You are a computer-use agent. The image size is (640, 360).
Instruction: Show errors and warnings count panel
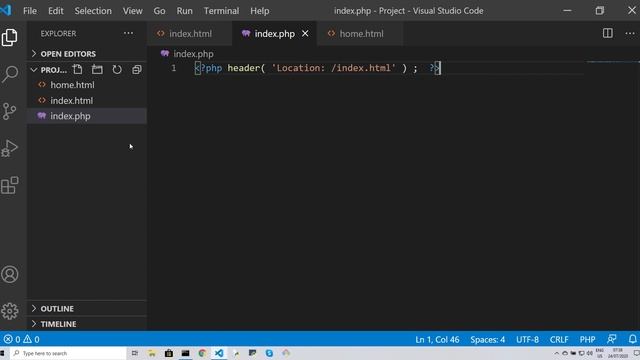[22, 339]
